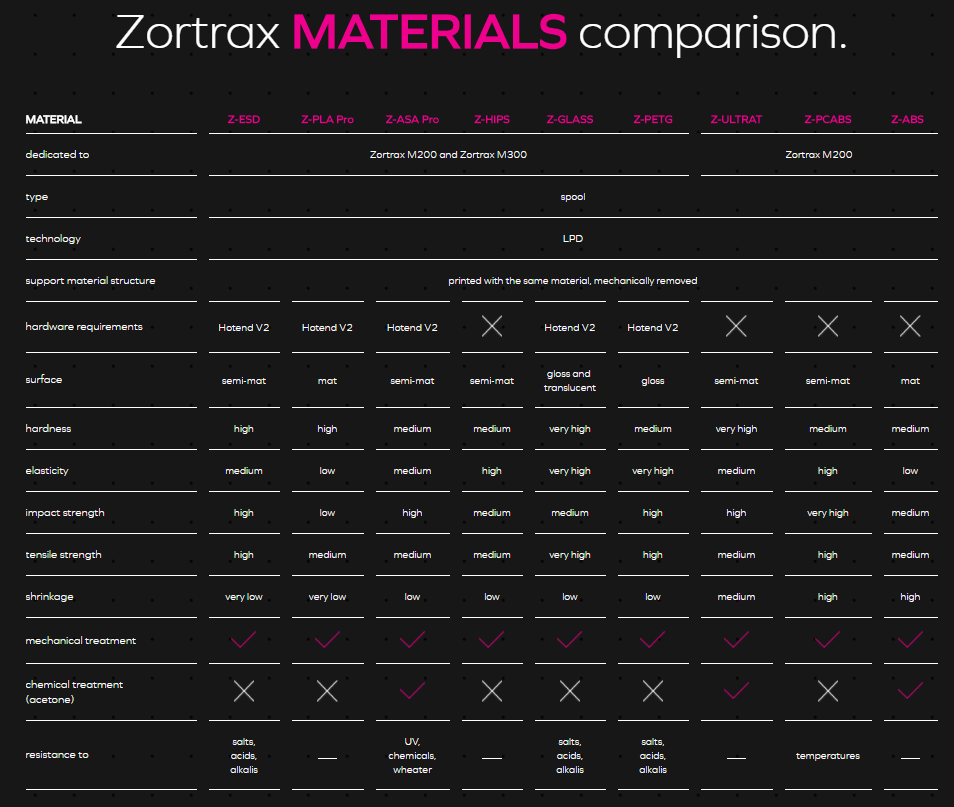The height and width of the screenshot is (807, 954).
Task: Click Z-PLA Pro mechanical treatment checkmark
Action: click(327, 640)
